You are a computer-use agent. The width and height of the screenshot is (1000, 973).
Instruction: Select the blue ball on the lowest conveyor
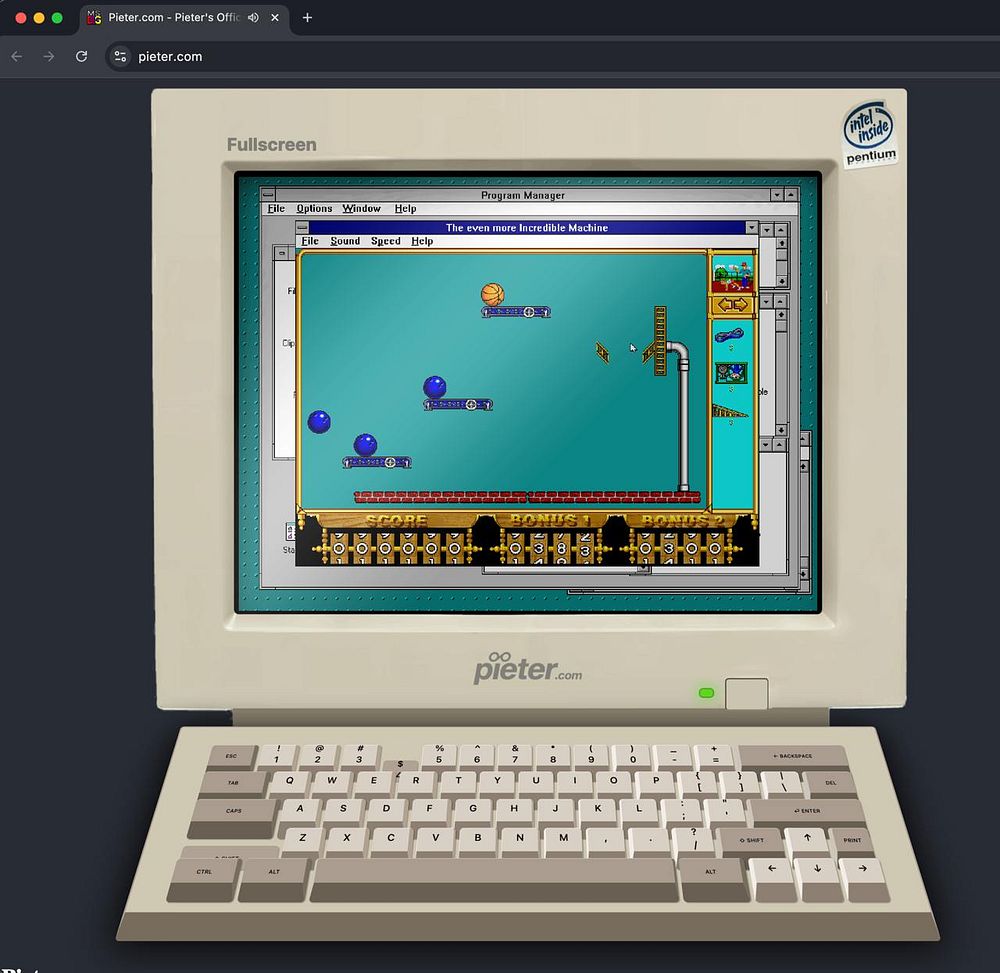coord(365,444)
